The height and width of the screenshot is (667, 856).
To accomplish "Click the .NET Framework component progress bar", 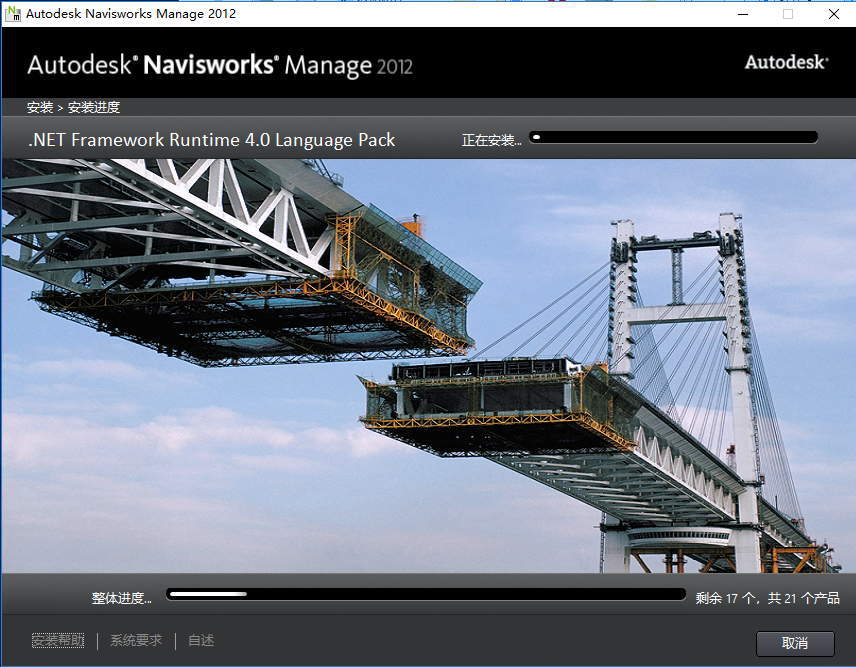I will (674, 137).
